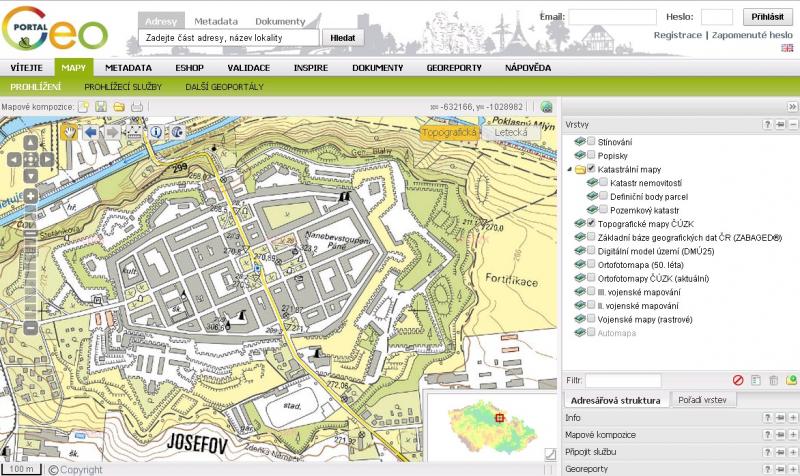The height and width of the screenshot is (476, 800).
Task: Click the zoom in plus button
Action: click(31, 195)
